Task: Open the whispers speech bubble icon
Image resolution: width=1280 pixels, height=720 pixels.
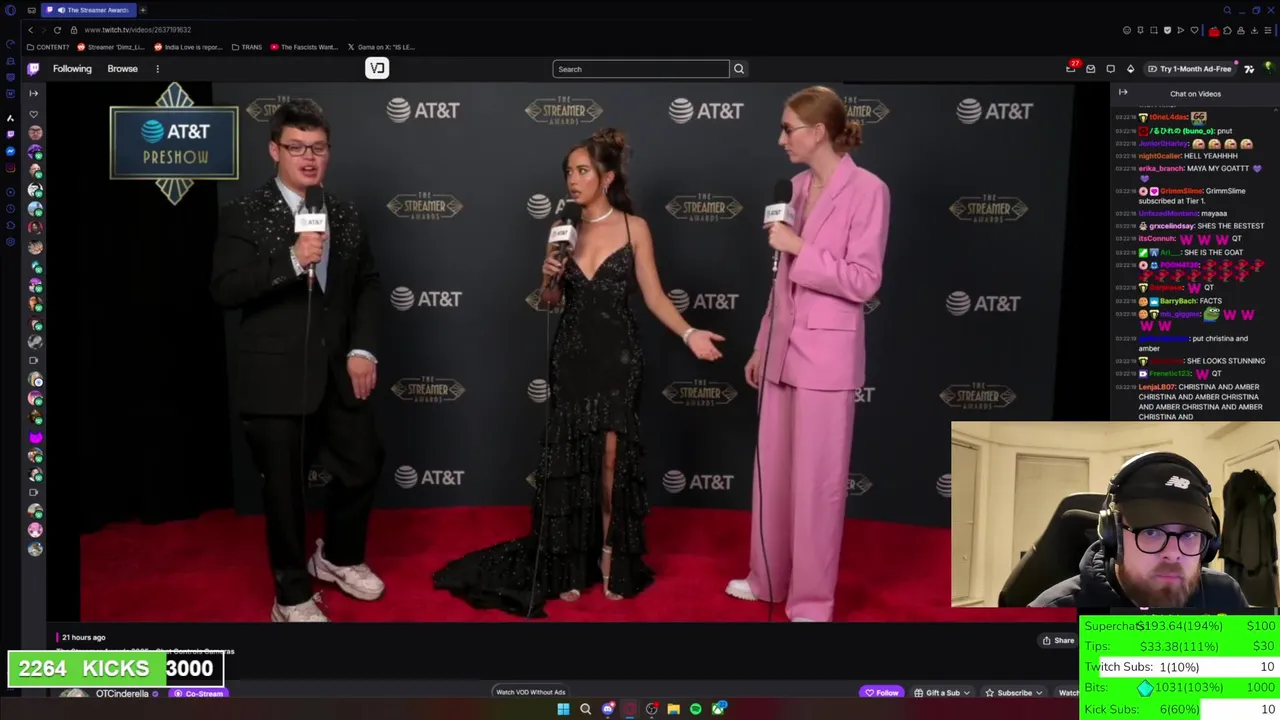Action: [x=1111, y=69]
